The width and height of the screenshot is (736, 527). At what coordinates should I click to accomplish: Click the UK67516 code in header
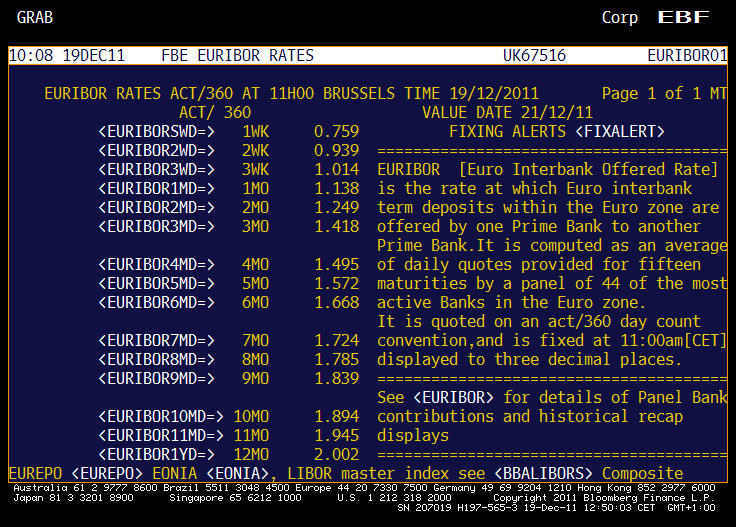tap(535, 56)
